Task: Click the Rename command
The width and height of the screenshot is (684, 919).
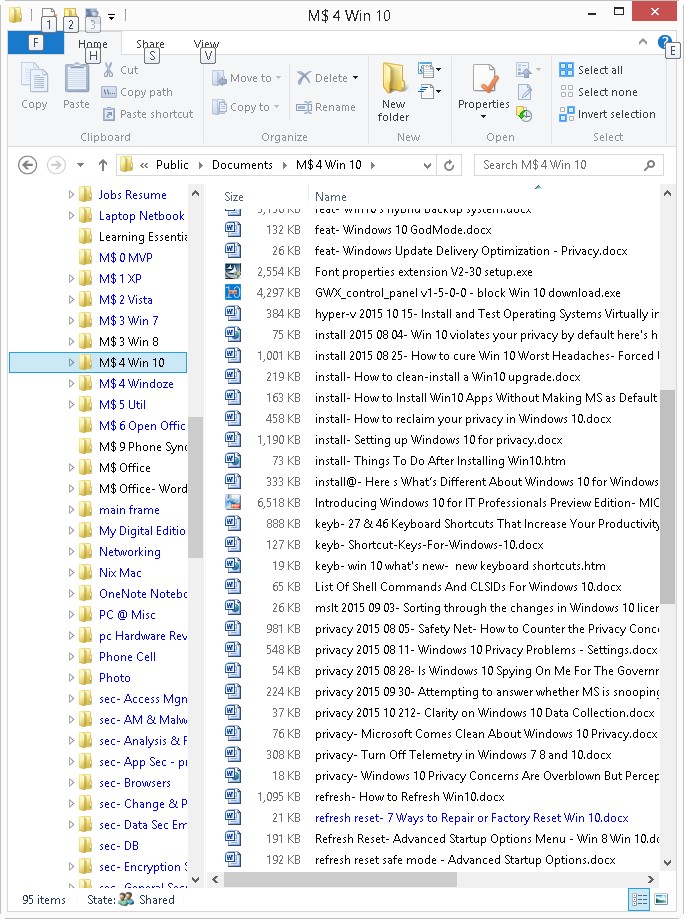Action: pyautogui.click(x=326, y=107)
